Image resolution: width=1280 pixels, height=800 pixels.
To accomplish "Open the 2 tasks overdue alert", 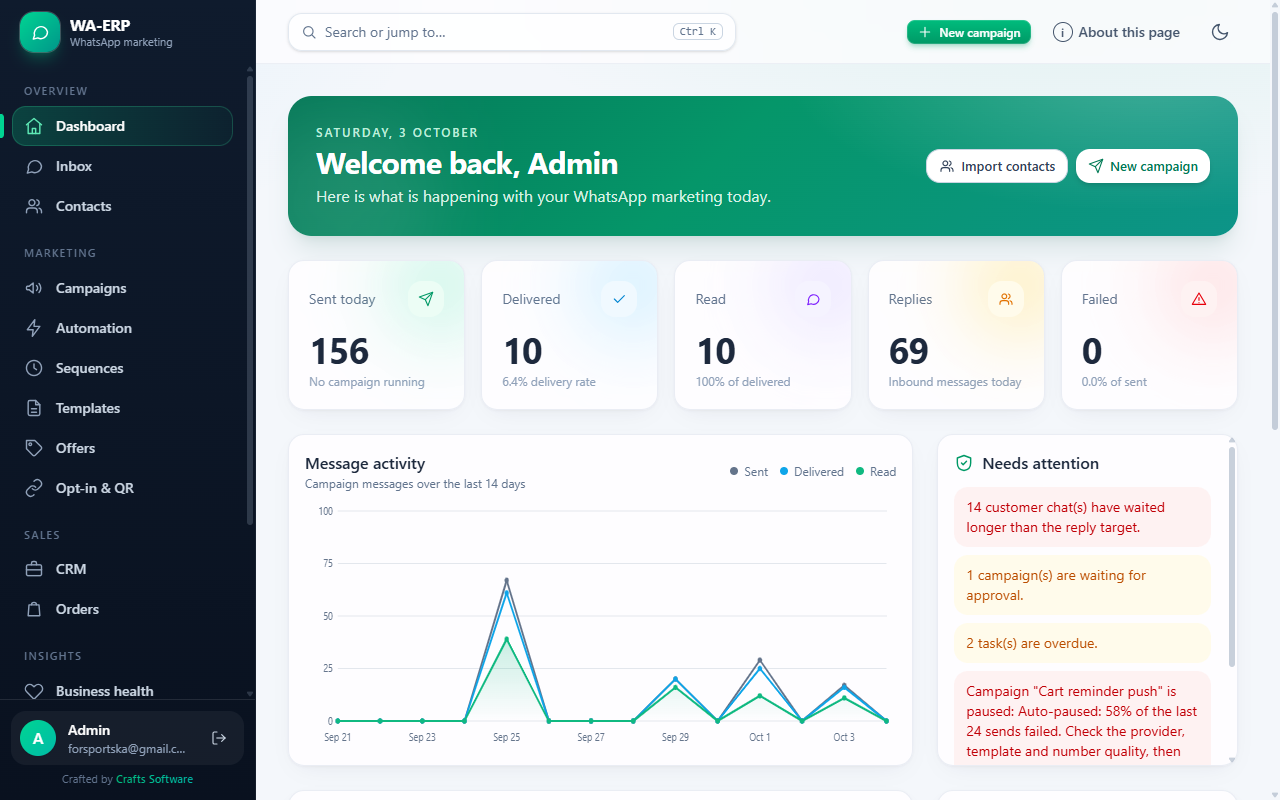I will pos(1082,643).
